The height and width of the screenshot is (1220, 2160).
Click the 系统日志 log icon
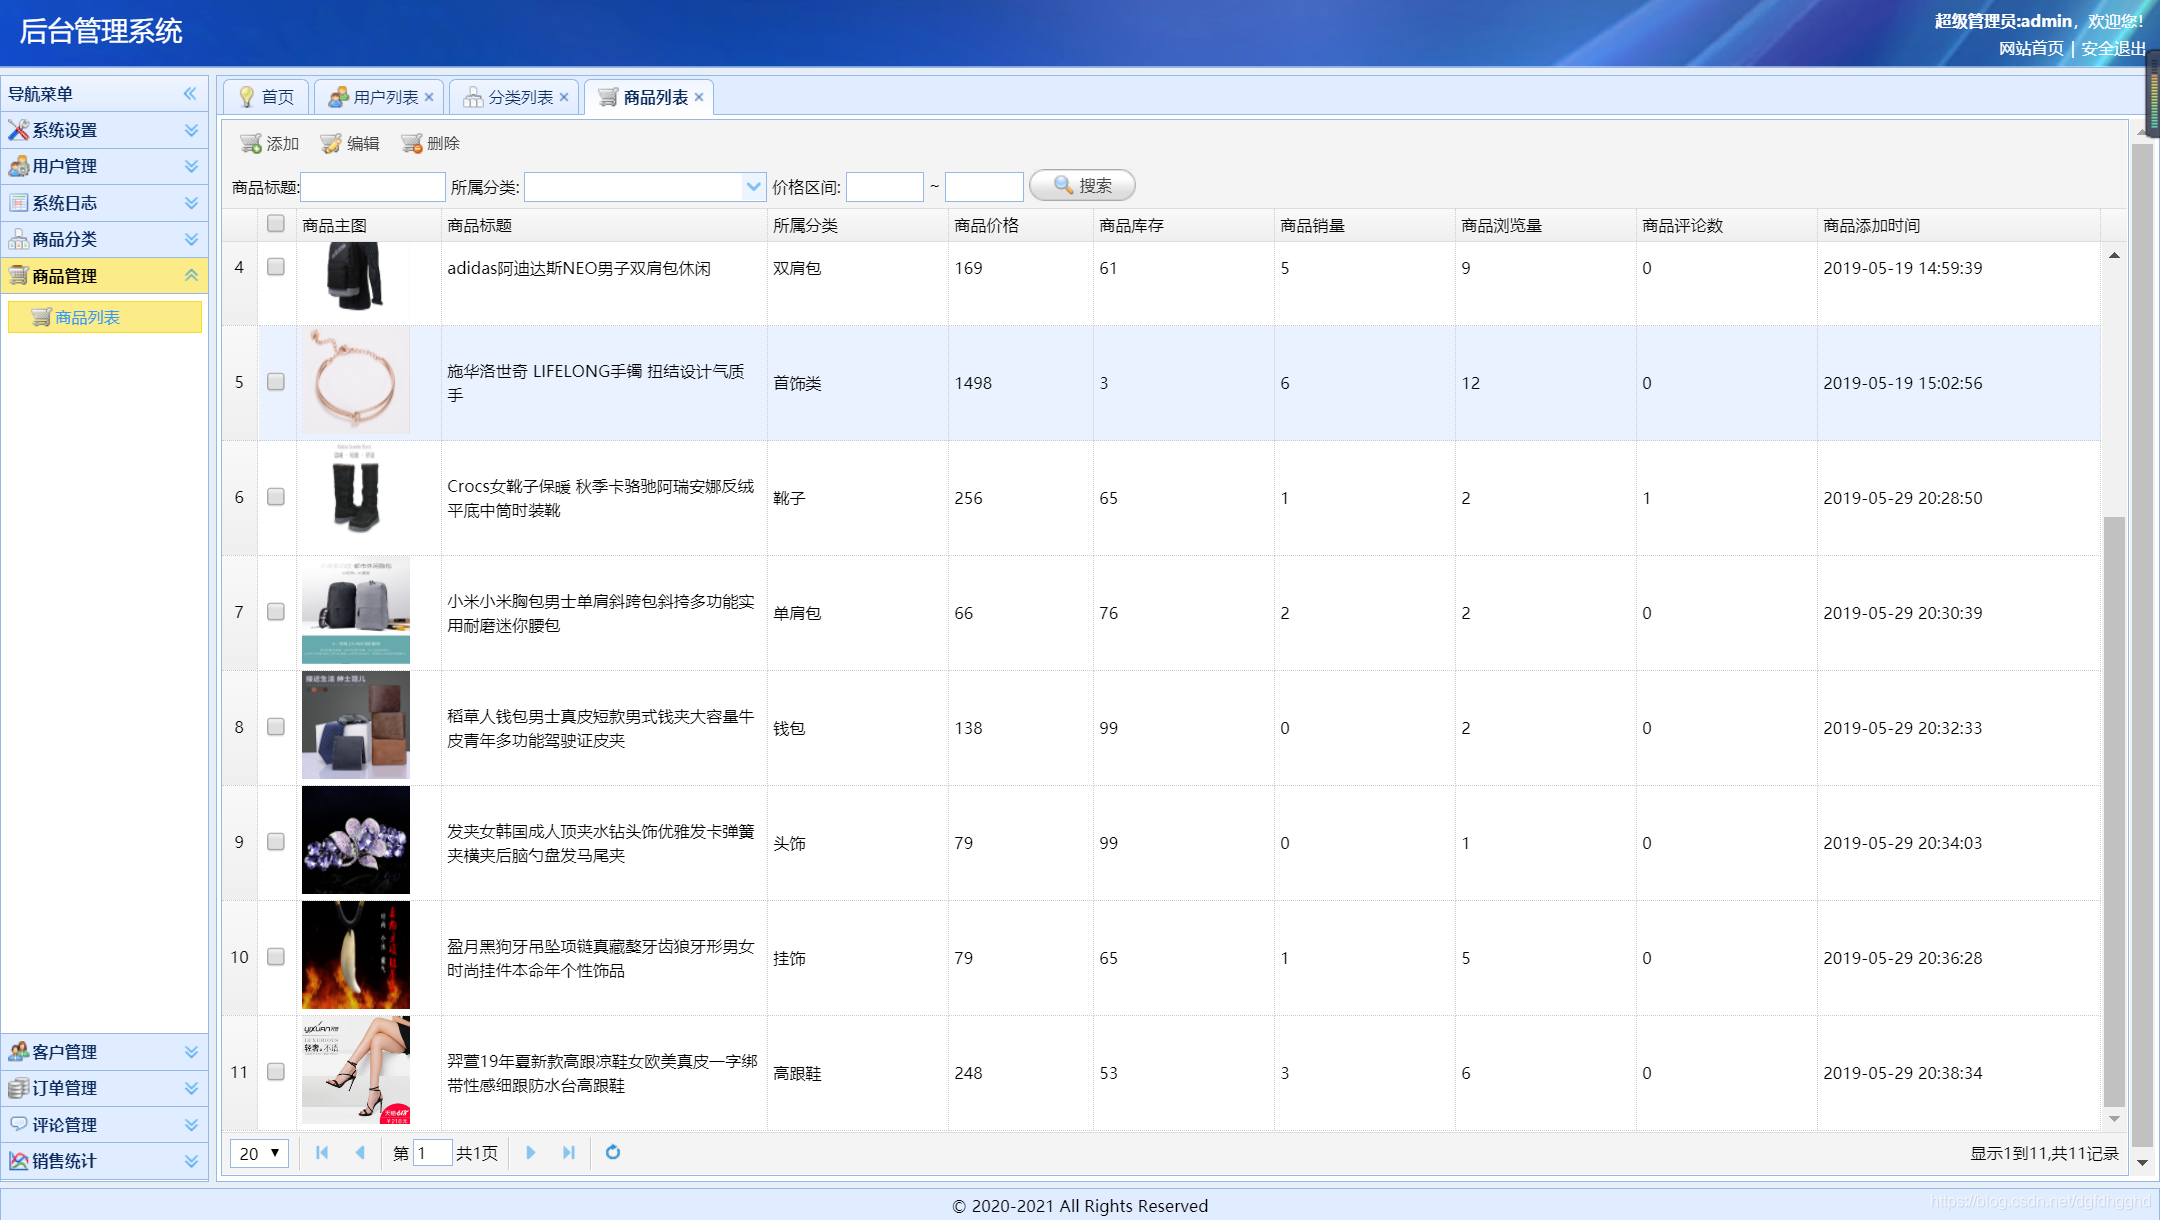18,203
